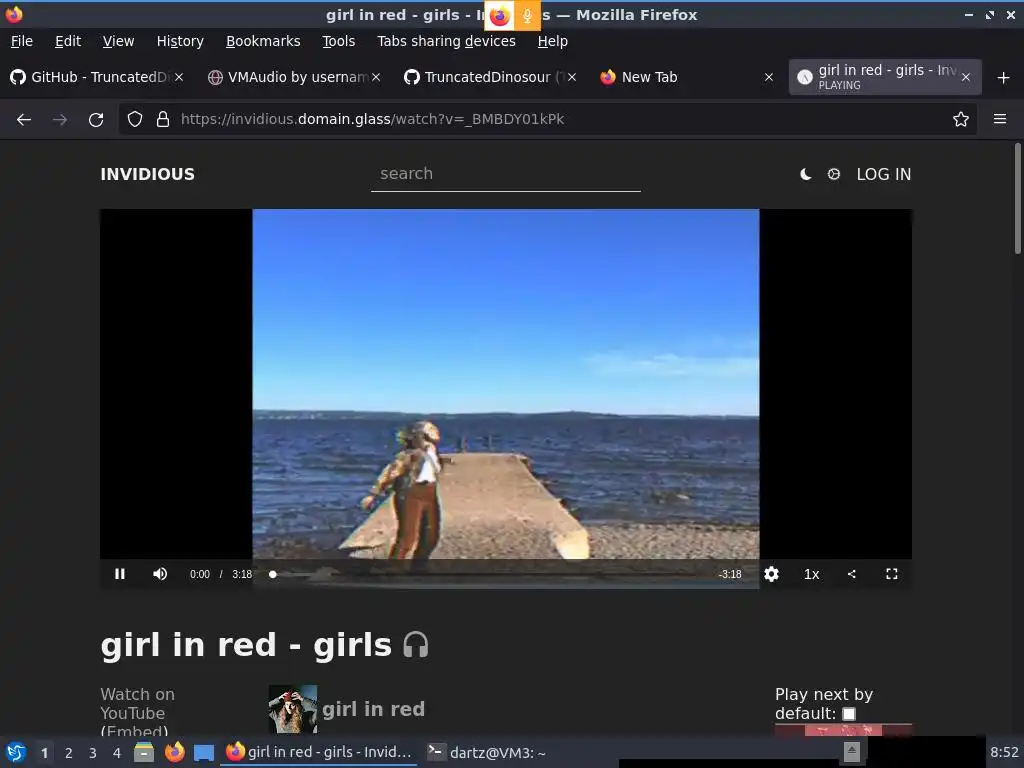The height and width of the screenshot is (768, 1024).
Task: View site security padlock info
Action: tap(163, 120)
